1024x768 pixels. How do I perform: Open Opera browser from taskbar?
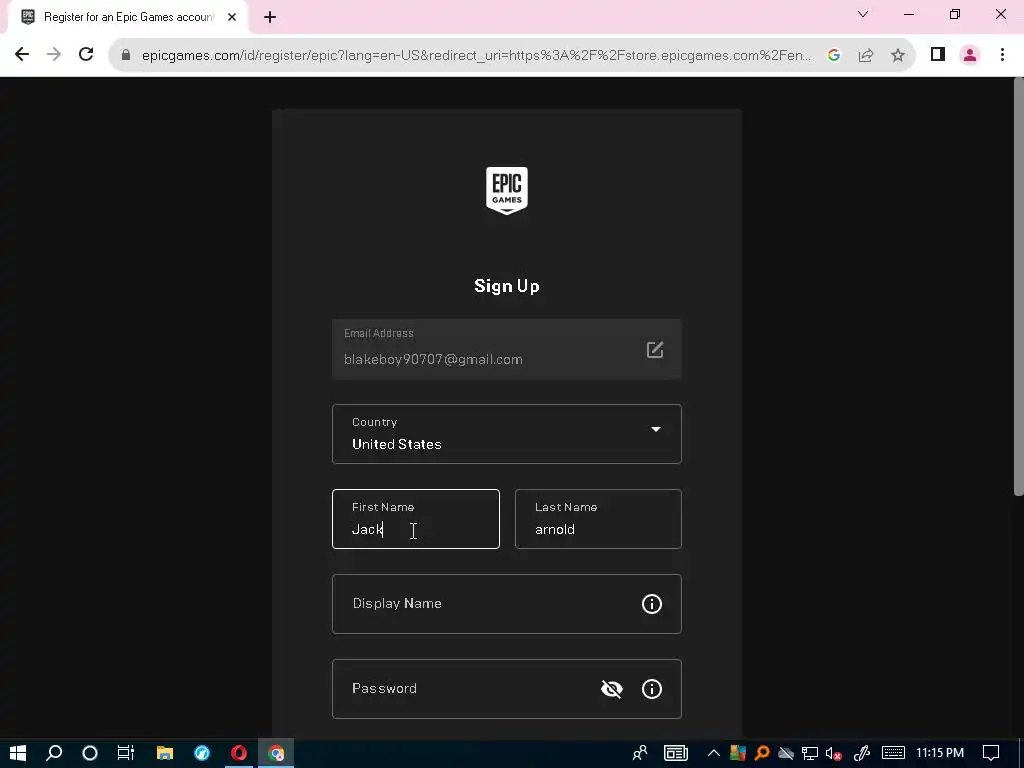point(239,753)
